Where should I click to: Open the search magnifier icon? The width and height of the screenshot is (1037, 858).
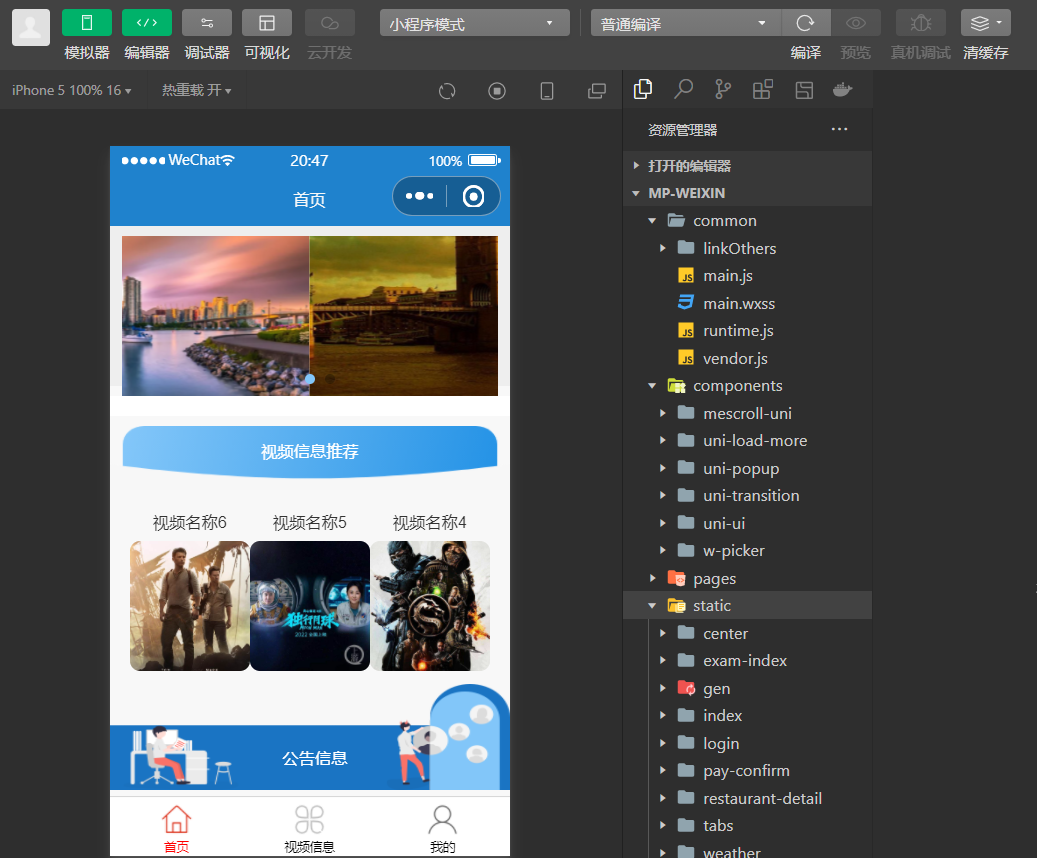pos(683,89)
